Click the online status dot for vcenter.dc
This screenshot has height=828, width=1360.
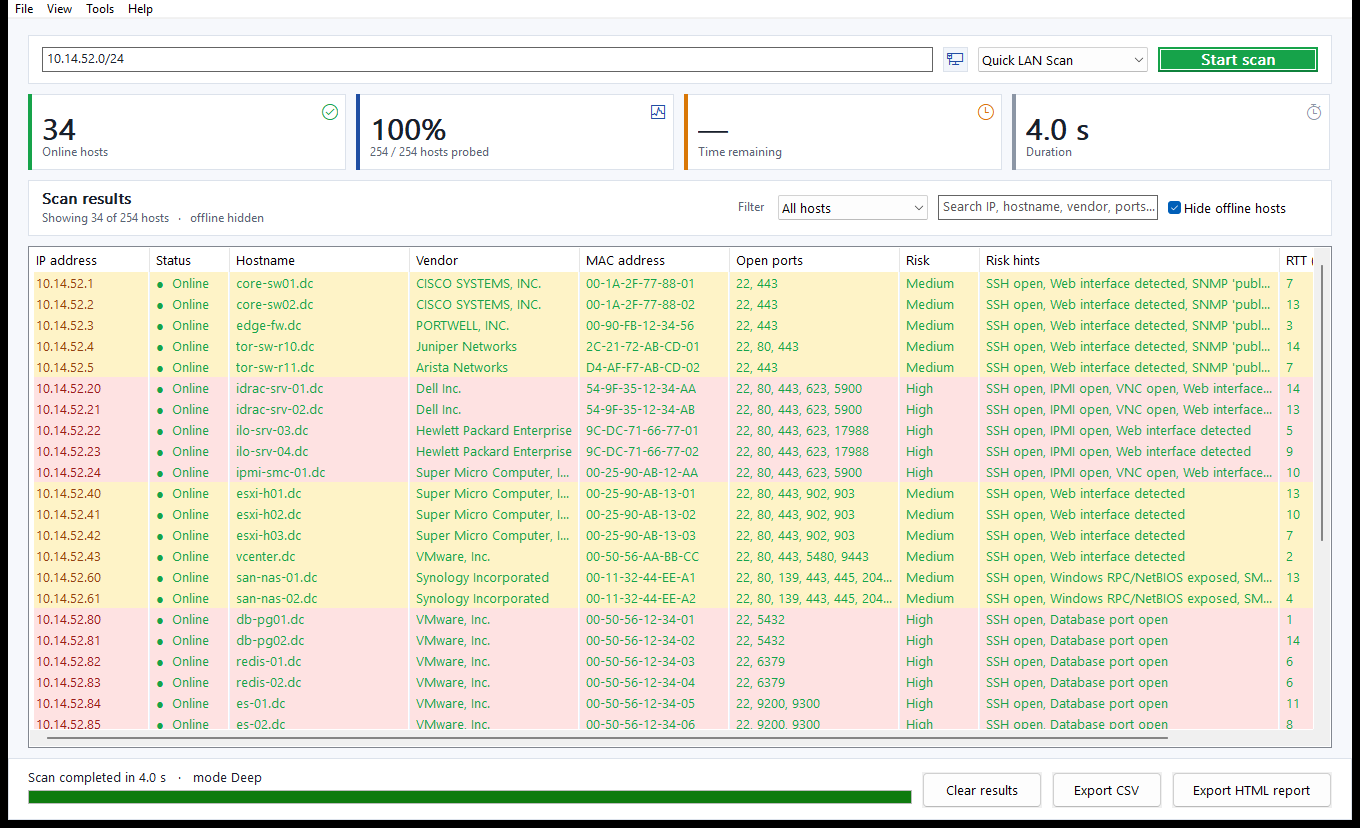(160, 557)
